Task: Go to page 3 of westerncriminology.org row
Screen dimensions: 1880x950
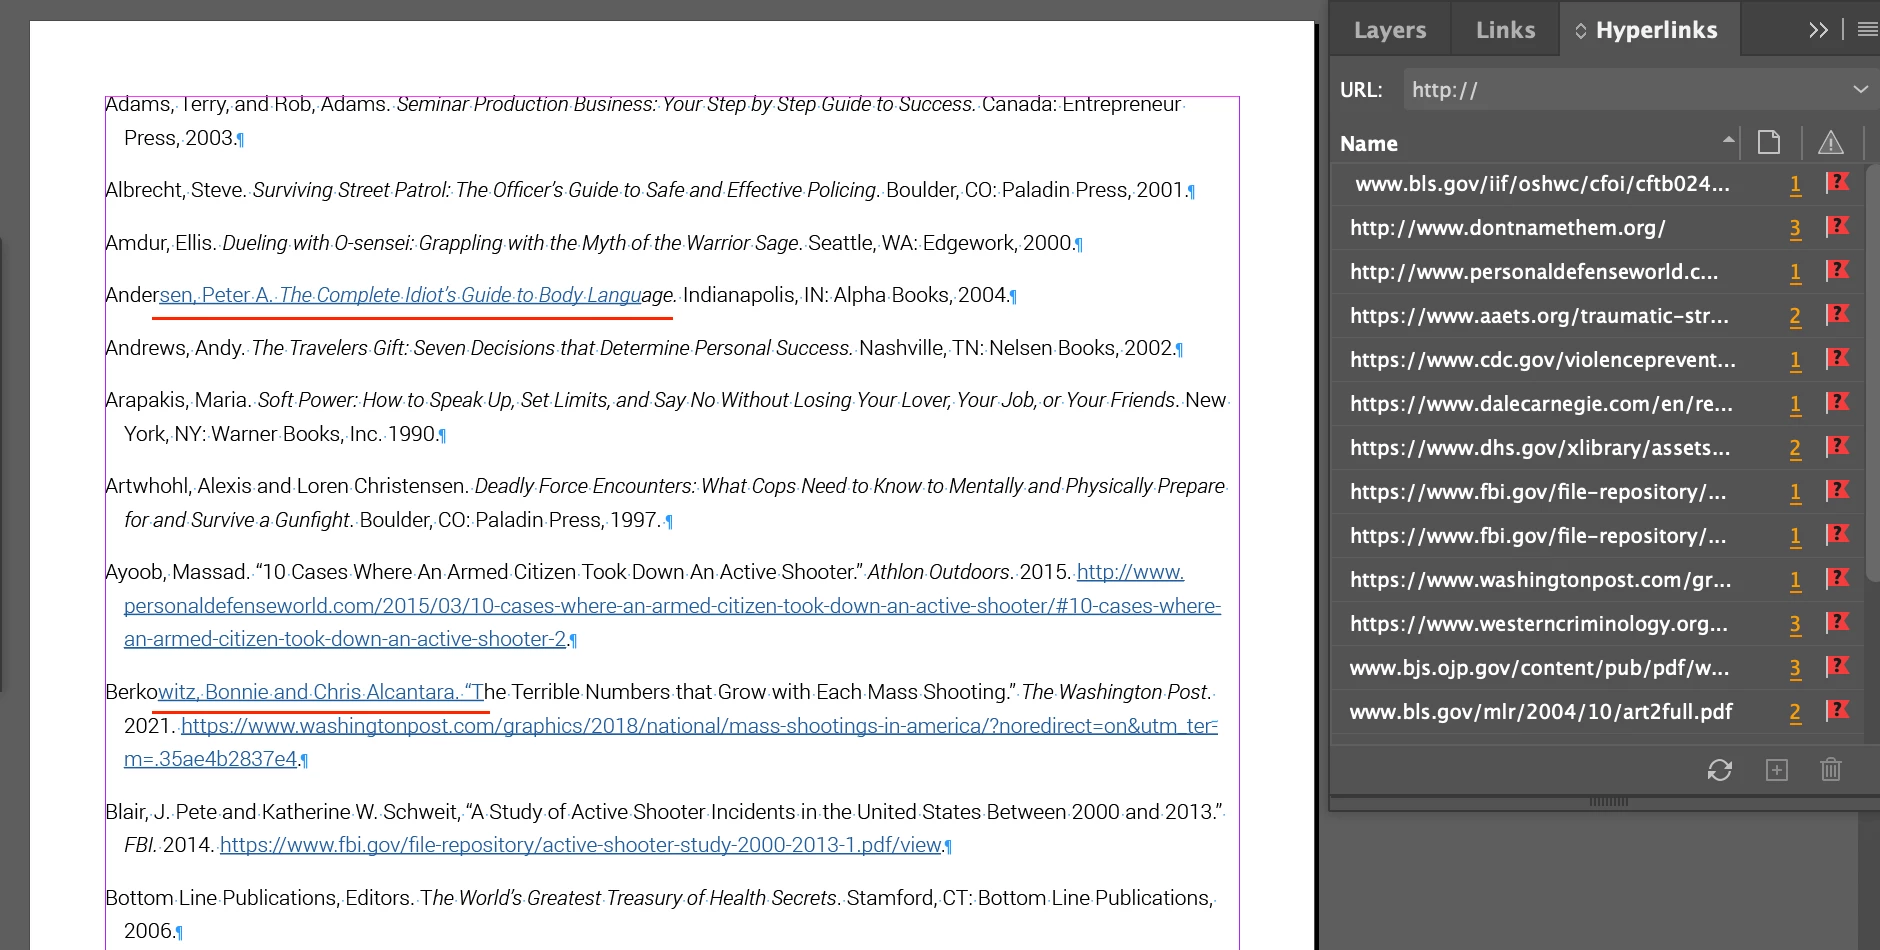Action: point(1796,625)
